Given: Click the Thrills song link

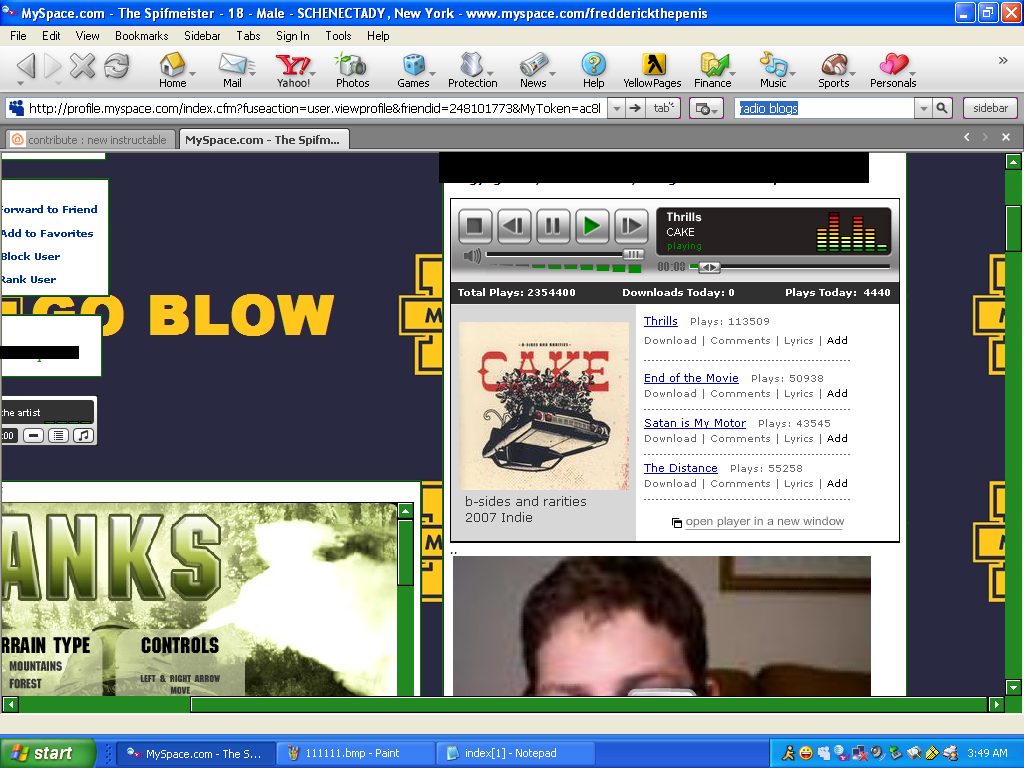Looking at the screenshot, I should click(x=660, y=321).
